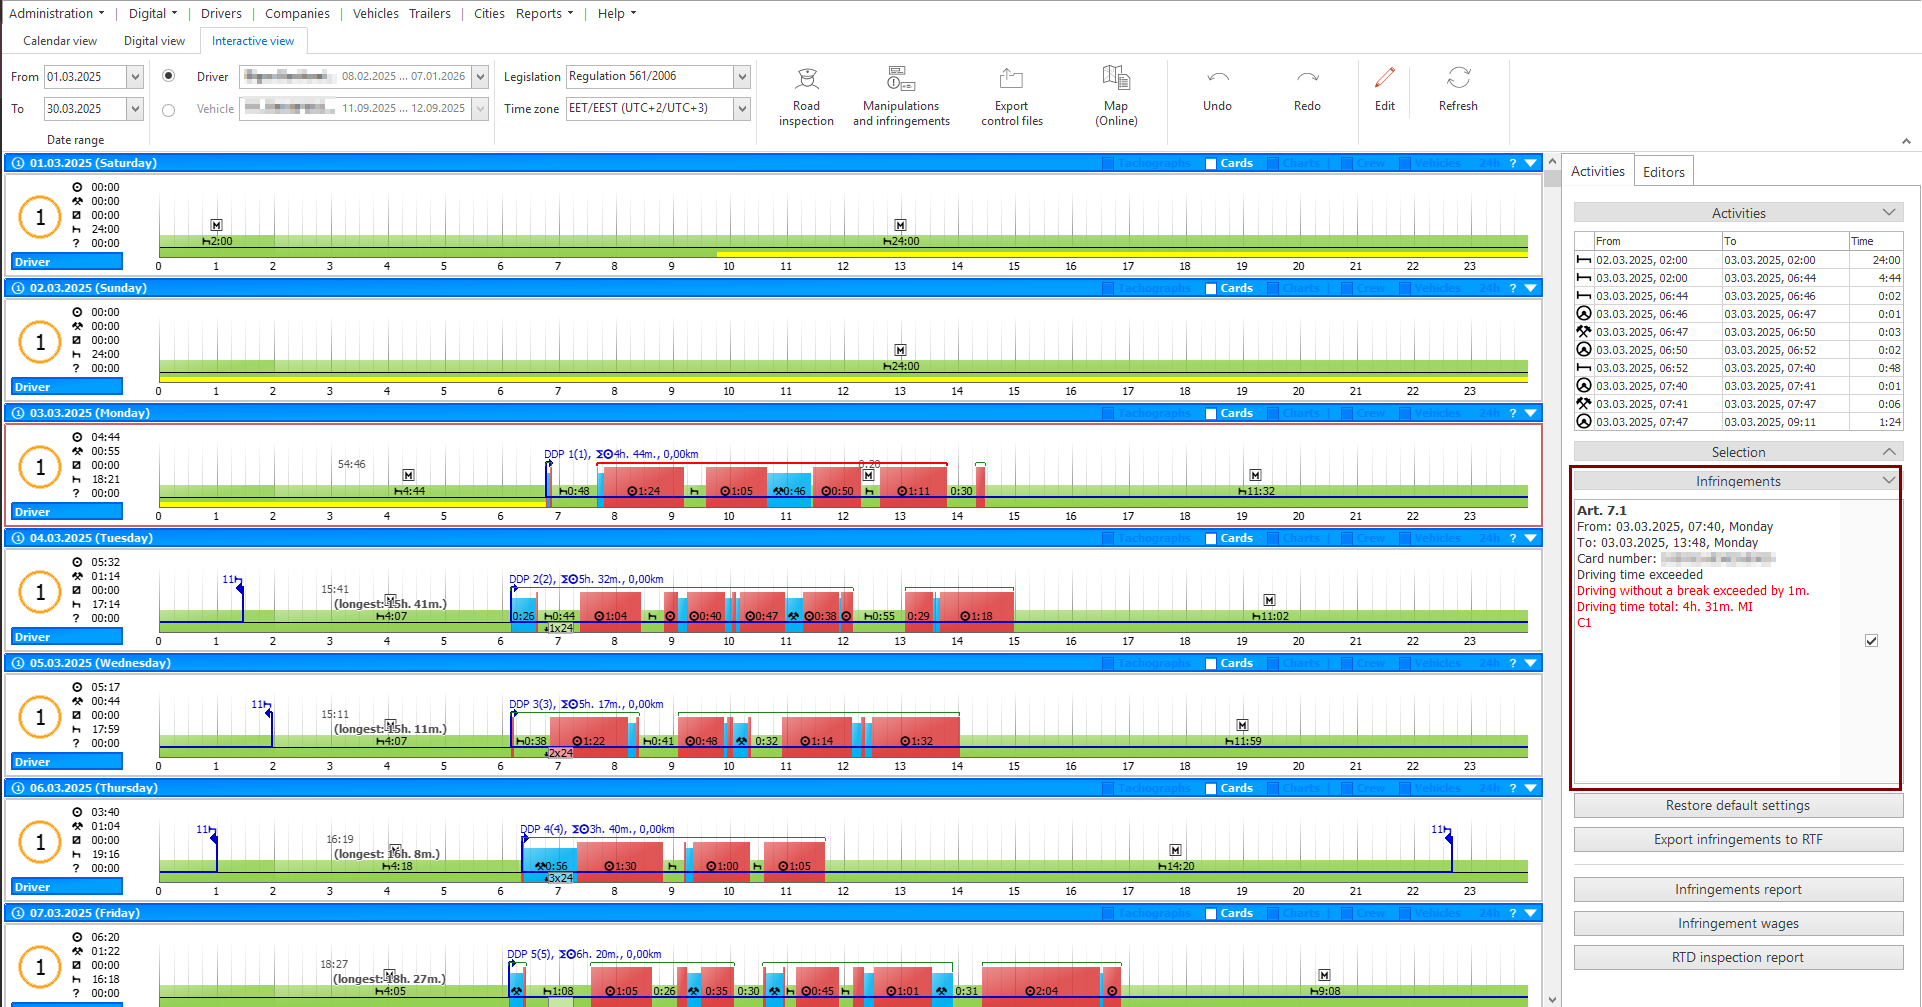
Task: Activate the Edit pencil tool
Action: [1384, 78]
